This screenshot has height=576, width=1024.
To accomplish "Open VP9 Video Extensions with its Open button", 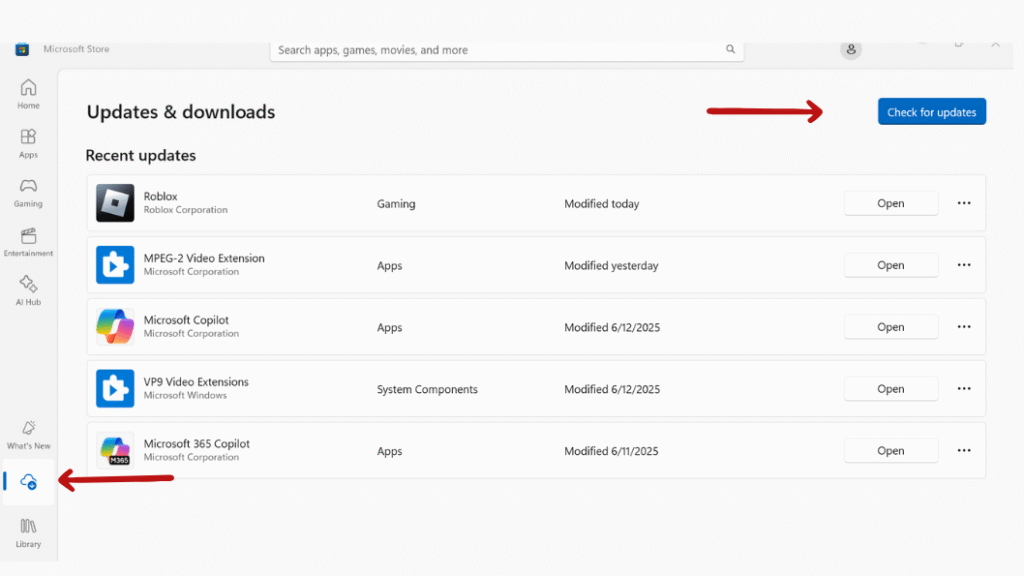I will [891, 389].
